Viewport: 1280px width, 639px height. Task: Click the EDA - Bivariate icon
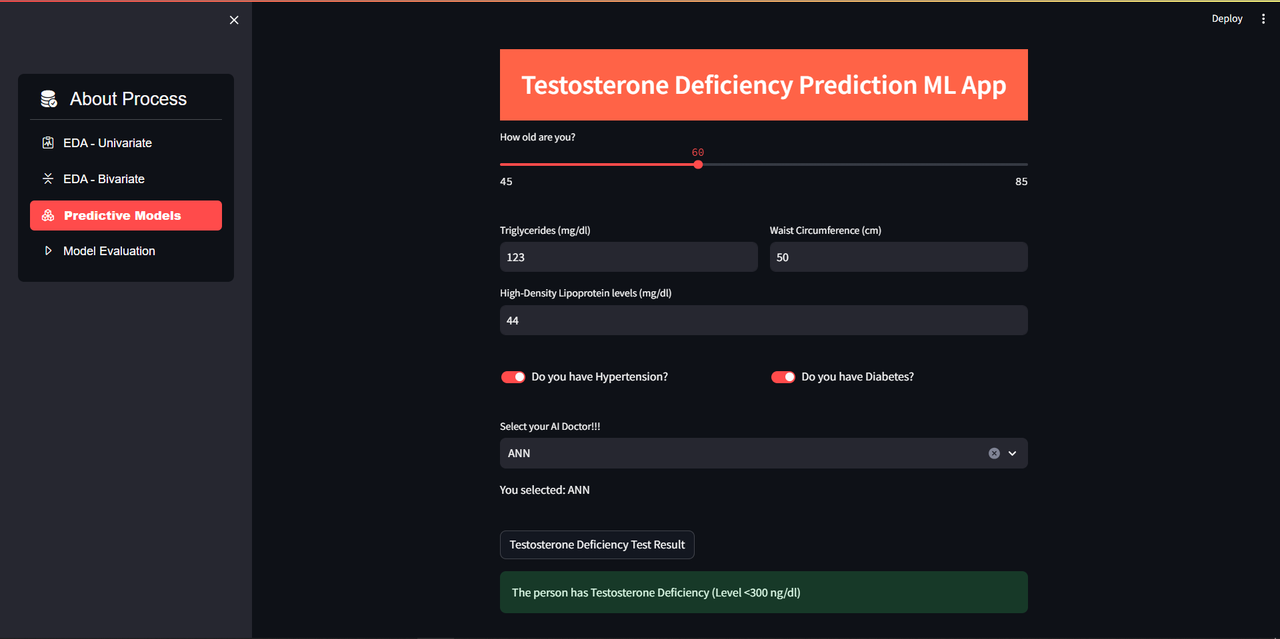click(47, 179)
